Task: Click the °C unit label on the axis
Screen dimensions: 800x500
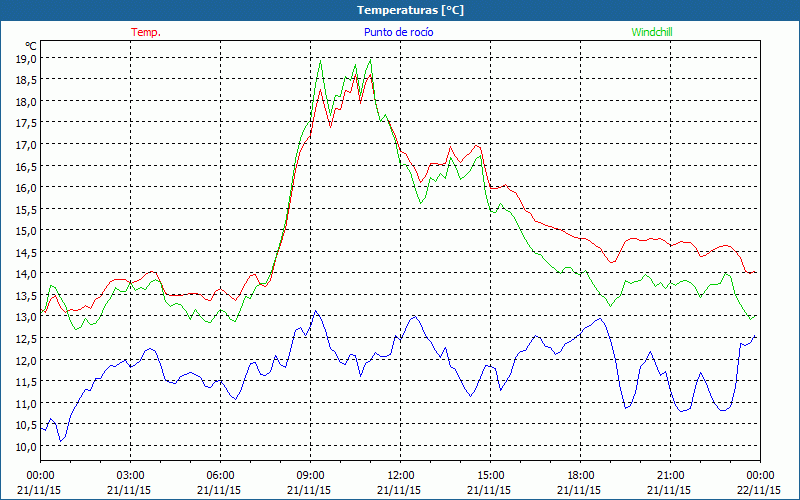Action: coord(31,46)
